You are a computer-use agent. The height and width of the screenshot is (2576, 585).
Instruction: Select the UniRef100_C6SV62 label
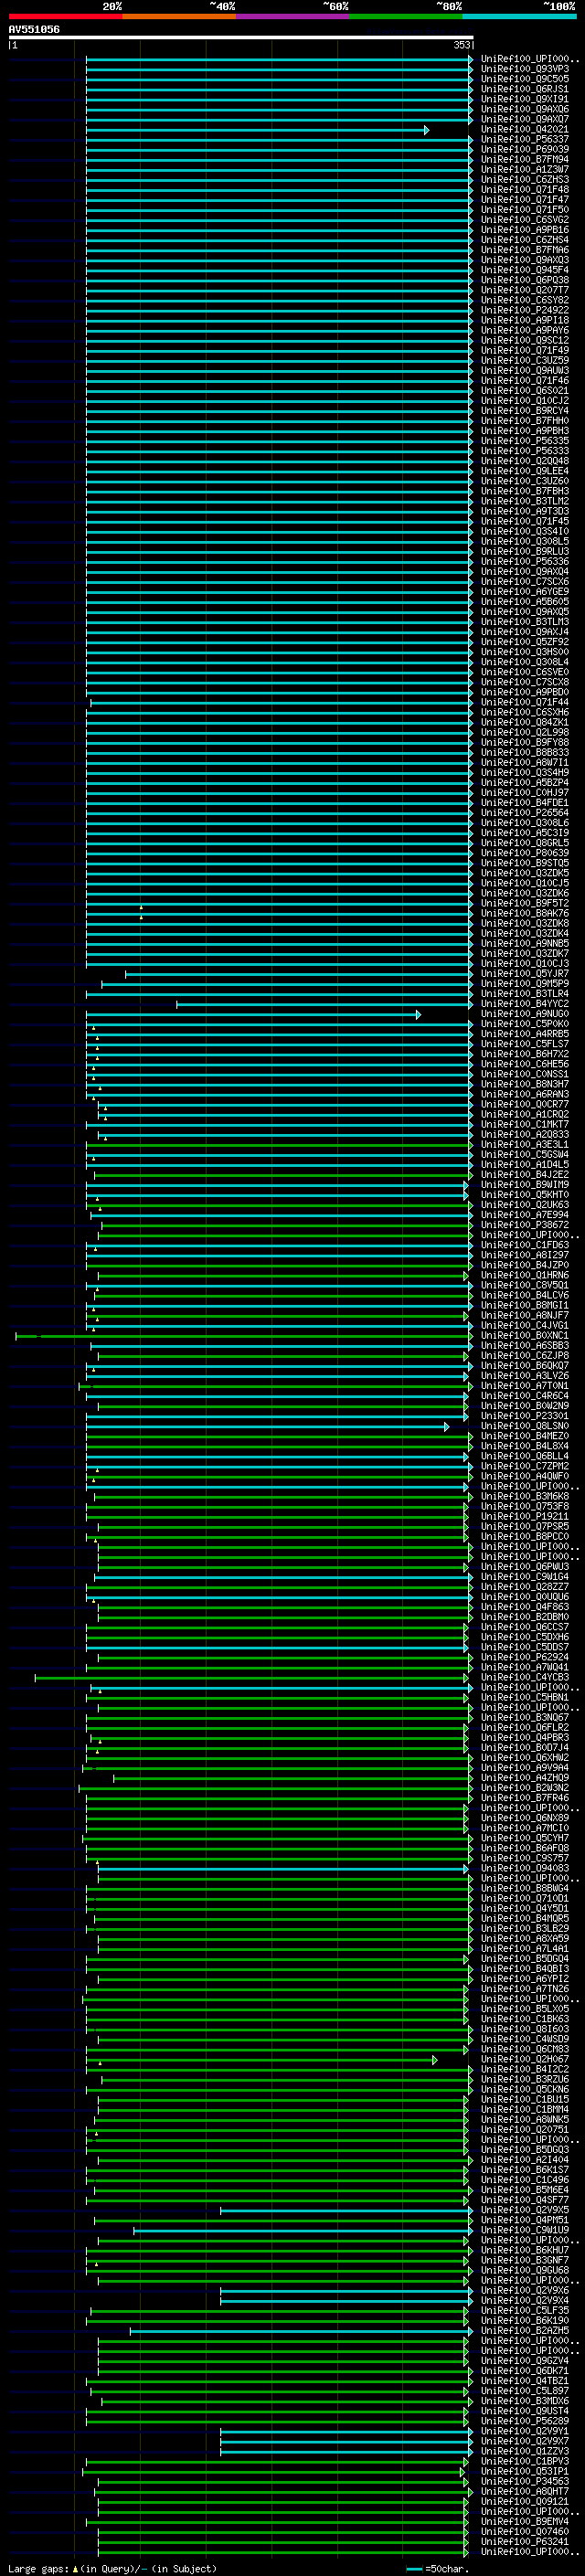[x=525, y=220]
